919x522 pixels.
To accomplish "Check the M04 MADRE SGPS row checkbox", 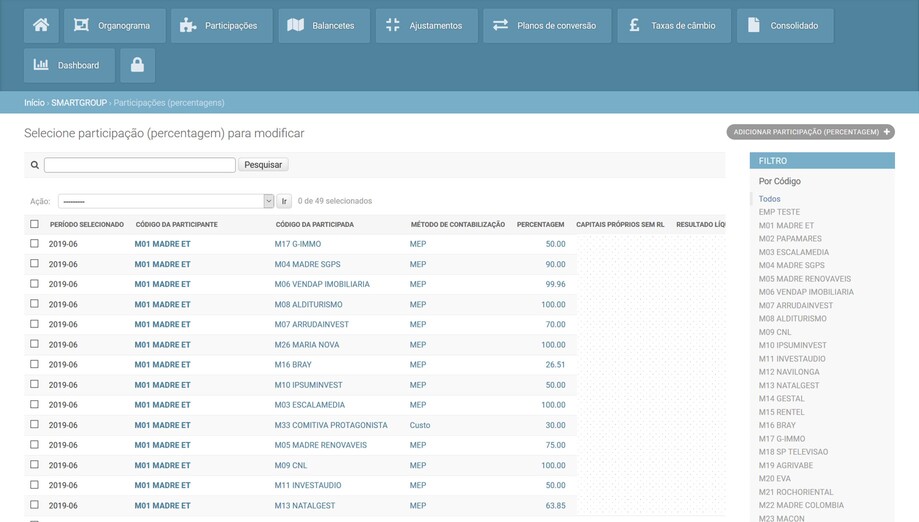I will (x=35, y=264).
